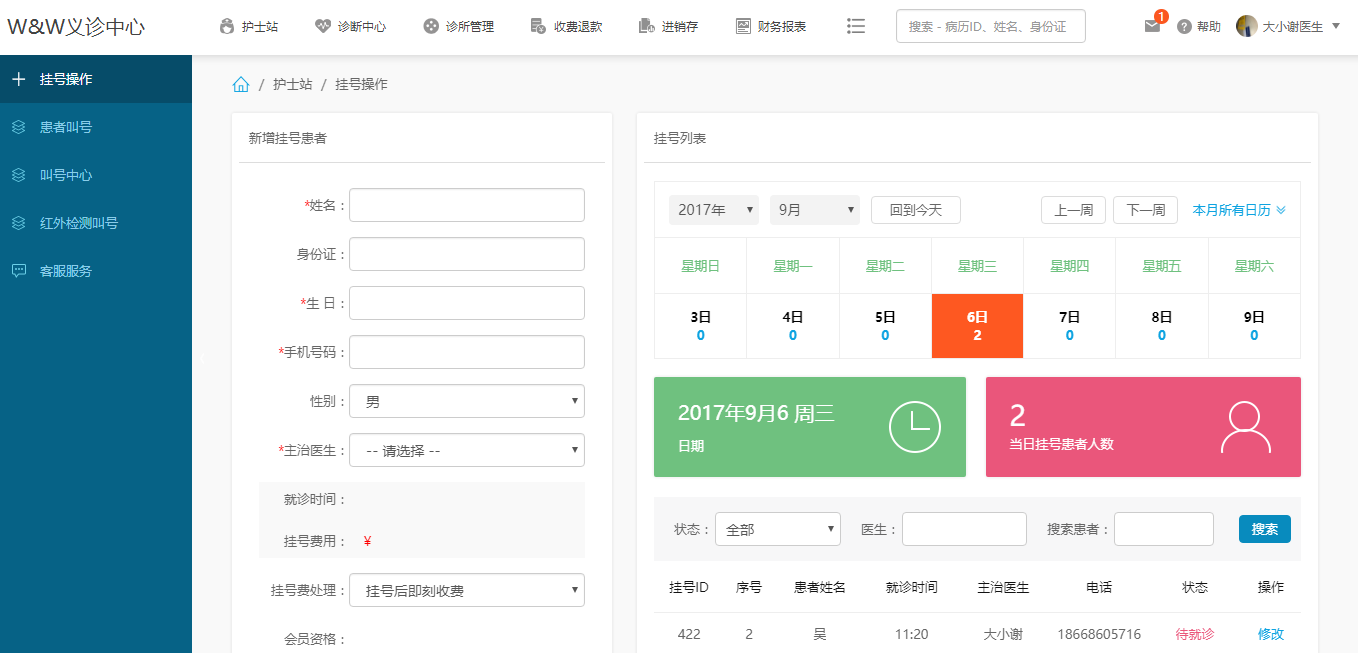The image size is (1358, 653).
Task: Open the 挂号费处理 dropdown
Action: (467, 590)
